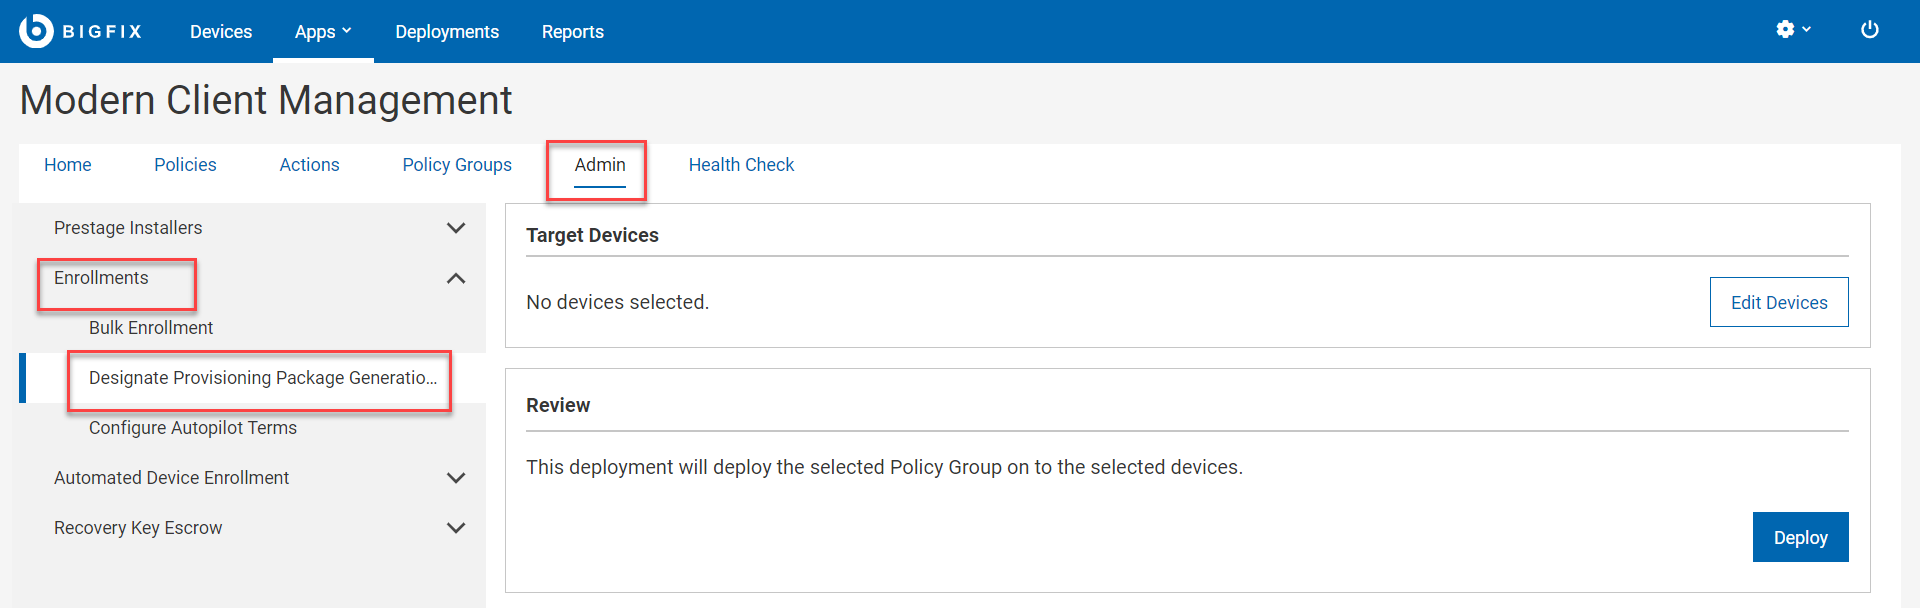Click the Edit Devices button
This screenshot has height=608, width=1920.
1779,301
